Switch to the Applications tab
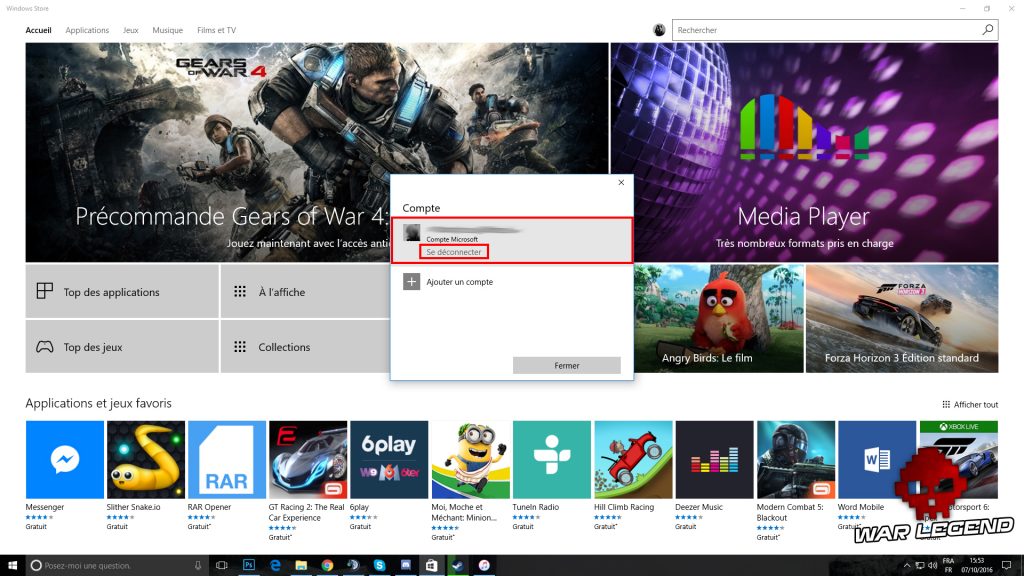 point(87,30)
